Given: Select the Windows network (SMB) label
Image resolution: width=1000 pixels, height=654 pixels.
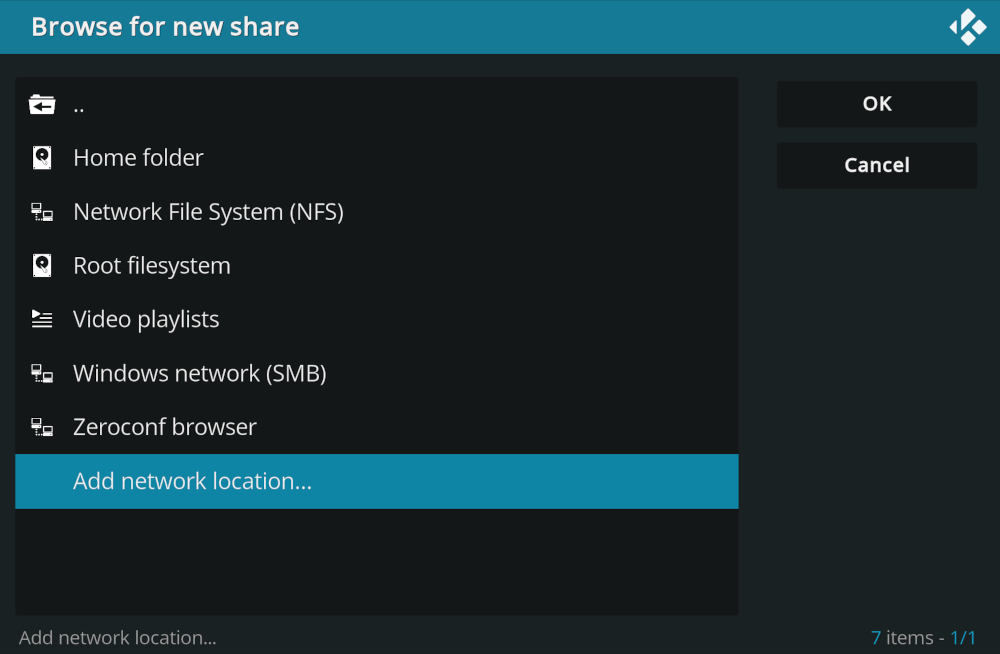Looking at the screenshot, I should (200, 373).
